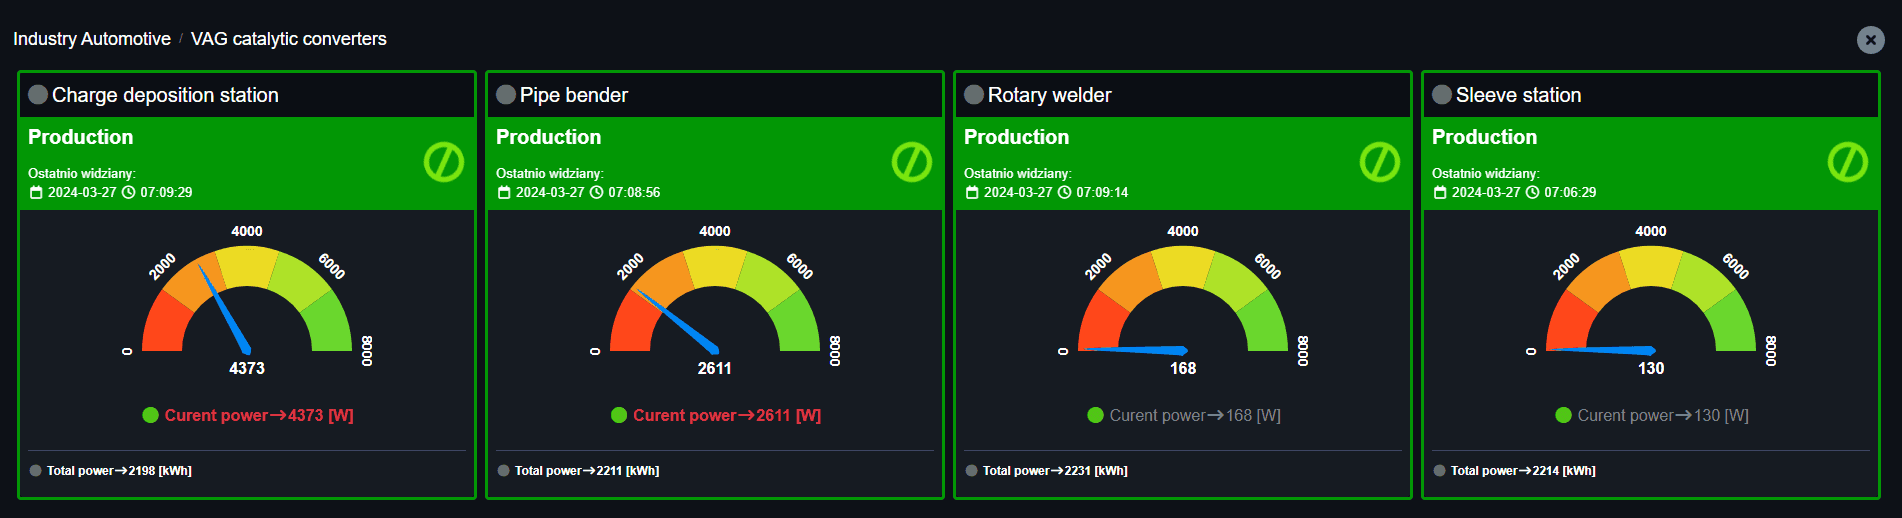Click the grey dot beside Total power 2214 kWh

tap(1440, 471)
